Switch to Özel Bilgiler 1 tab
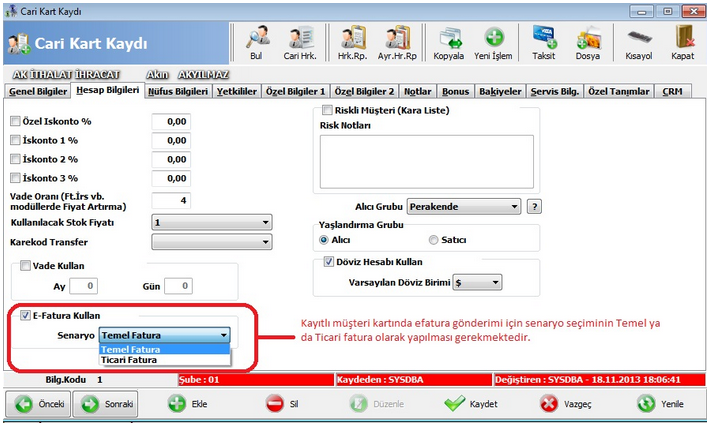 click(x=296, y=91)
